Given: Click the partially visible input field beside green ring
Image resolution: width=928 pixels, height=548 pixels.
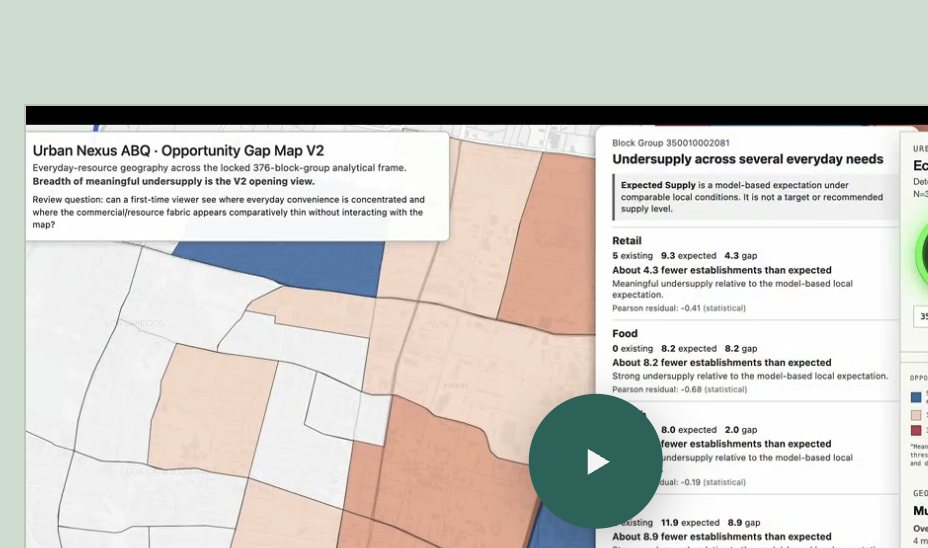Looking at the screenshot, I should (x=920, y=316).
